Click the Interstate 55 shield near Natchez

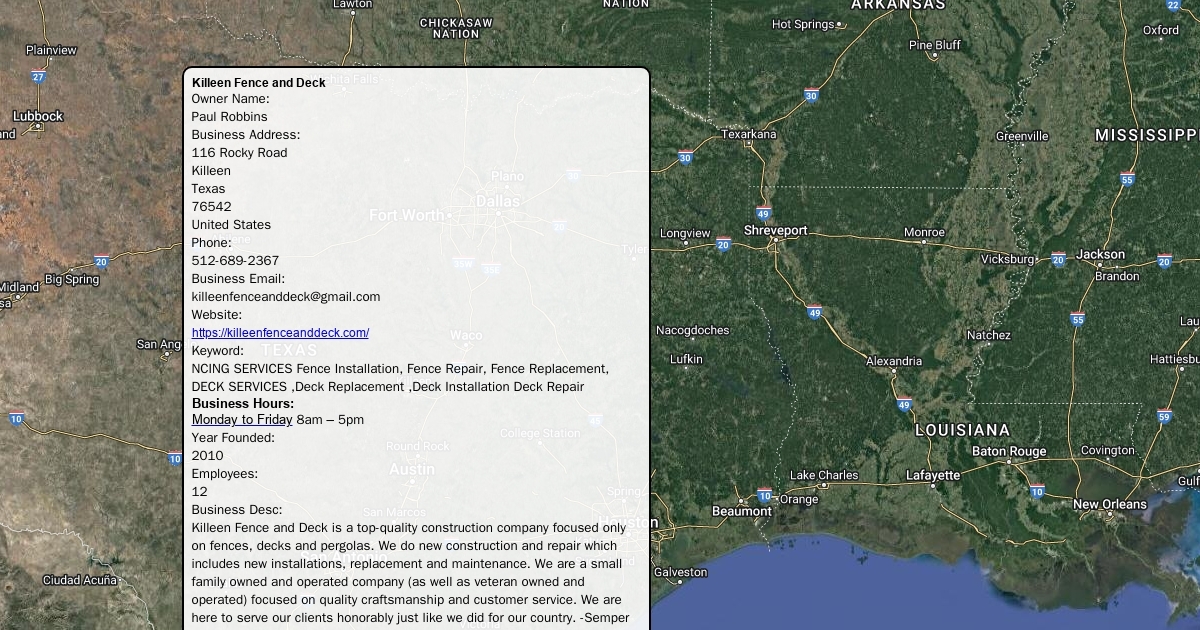[1077, 319]
